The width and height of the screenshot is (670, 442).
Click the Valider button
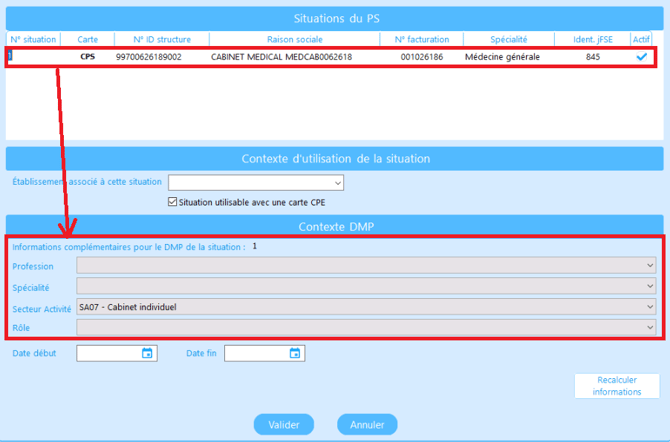[x=284, y=425]
